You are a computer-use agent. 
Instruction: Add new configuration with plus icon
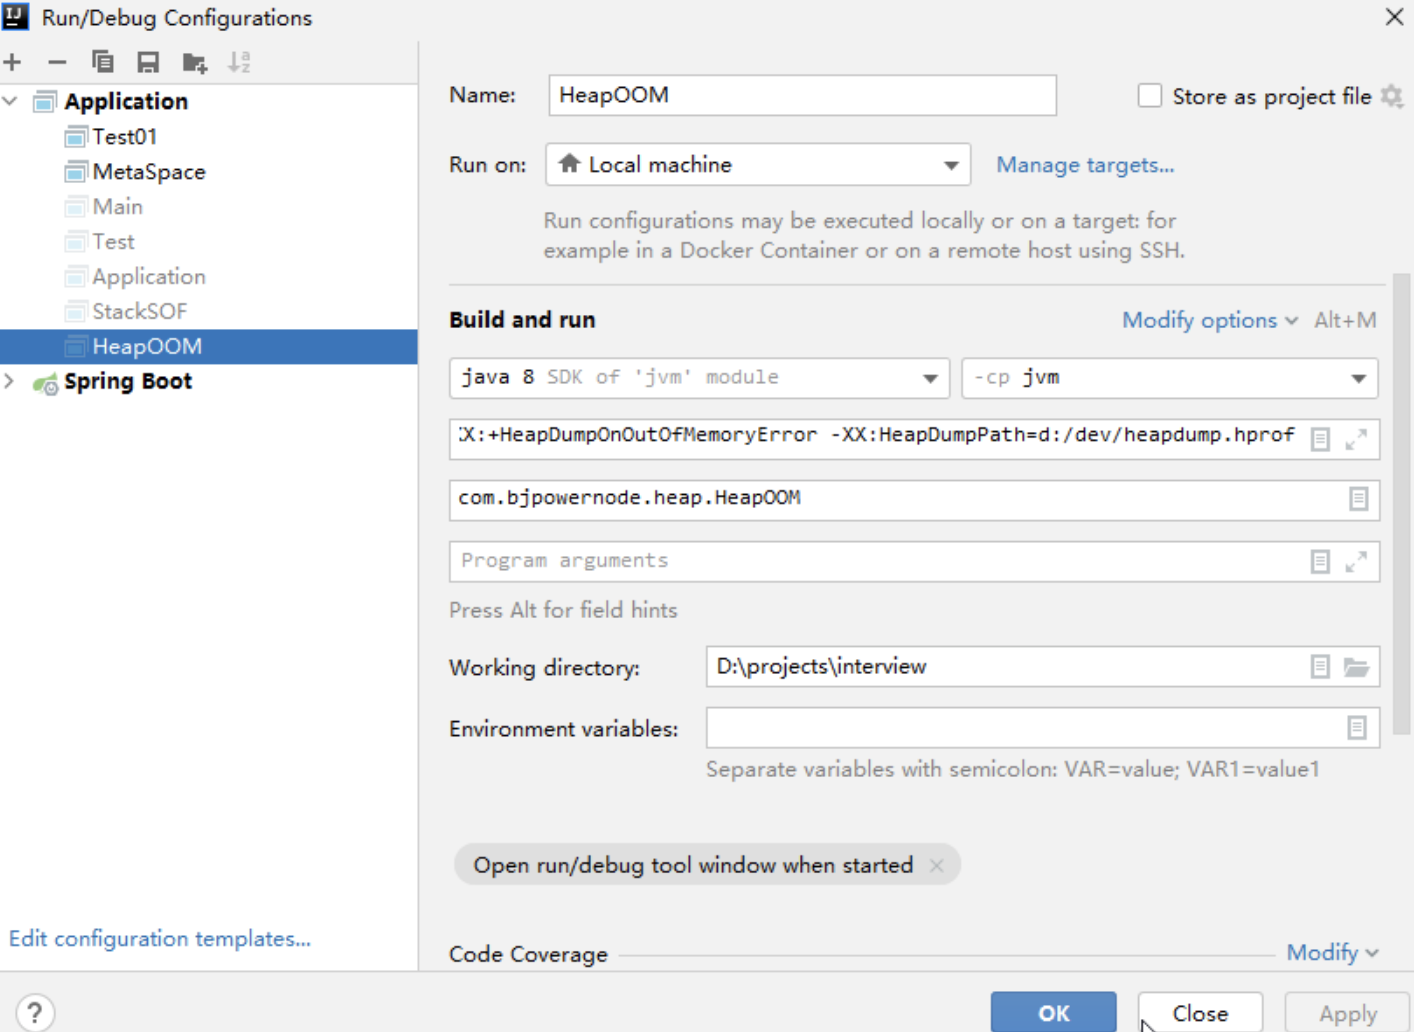[x=13, y=62]
